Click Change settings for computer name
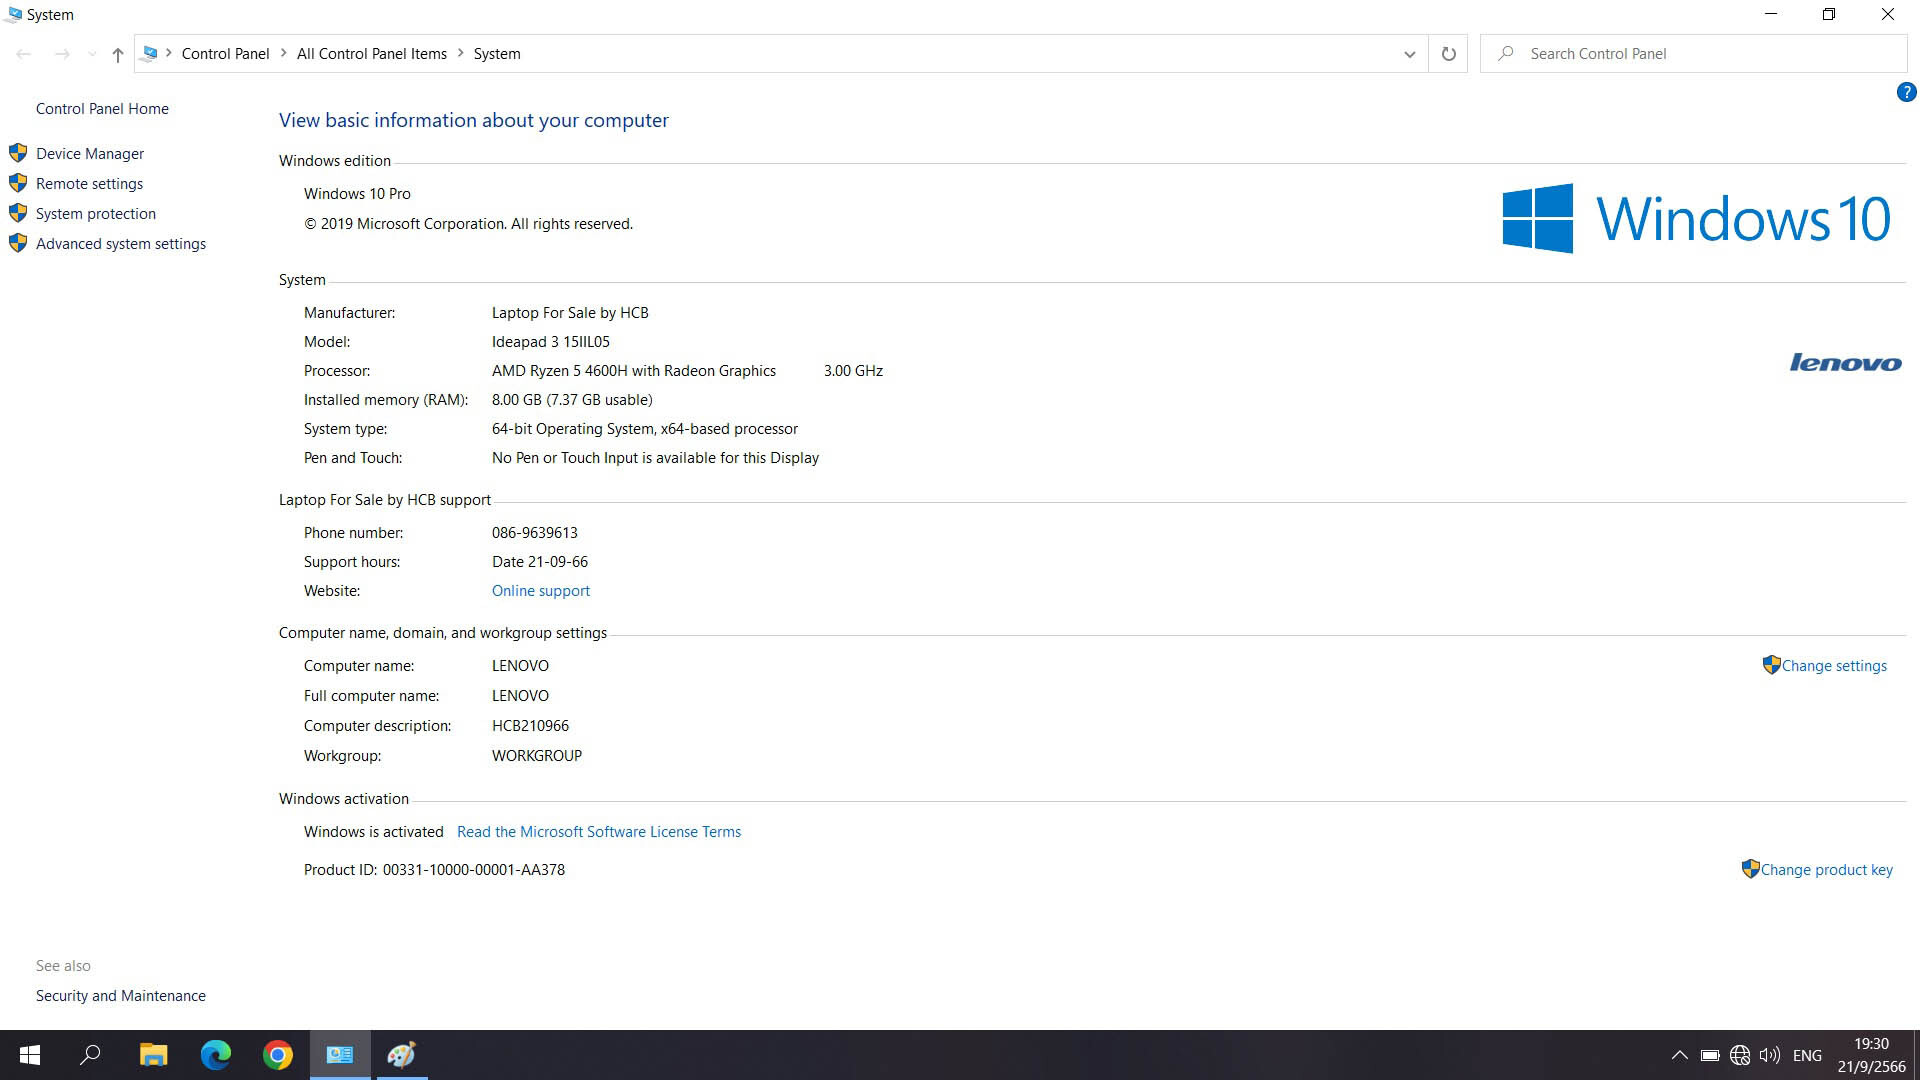Viewport: 1920px width, 1080px height. click(1834, 666)
